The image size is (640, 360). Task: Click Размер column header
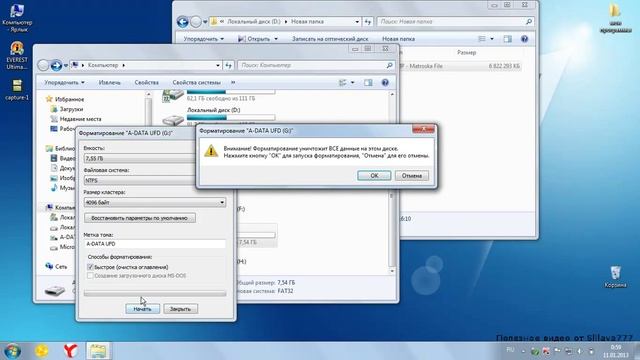tap(467, 53)
